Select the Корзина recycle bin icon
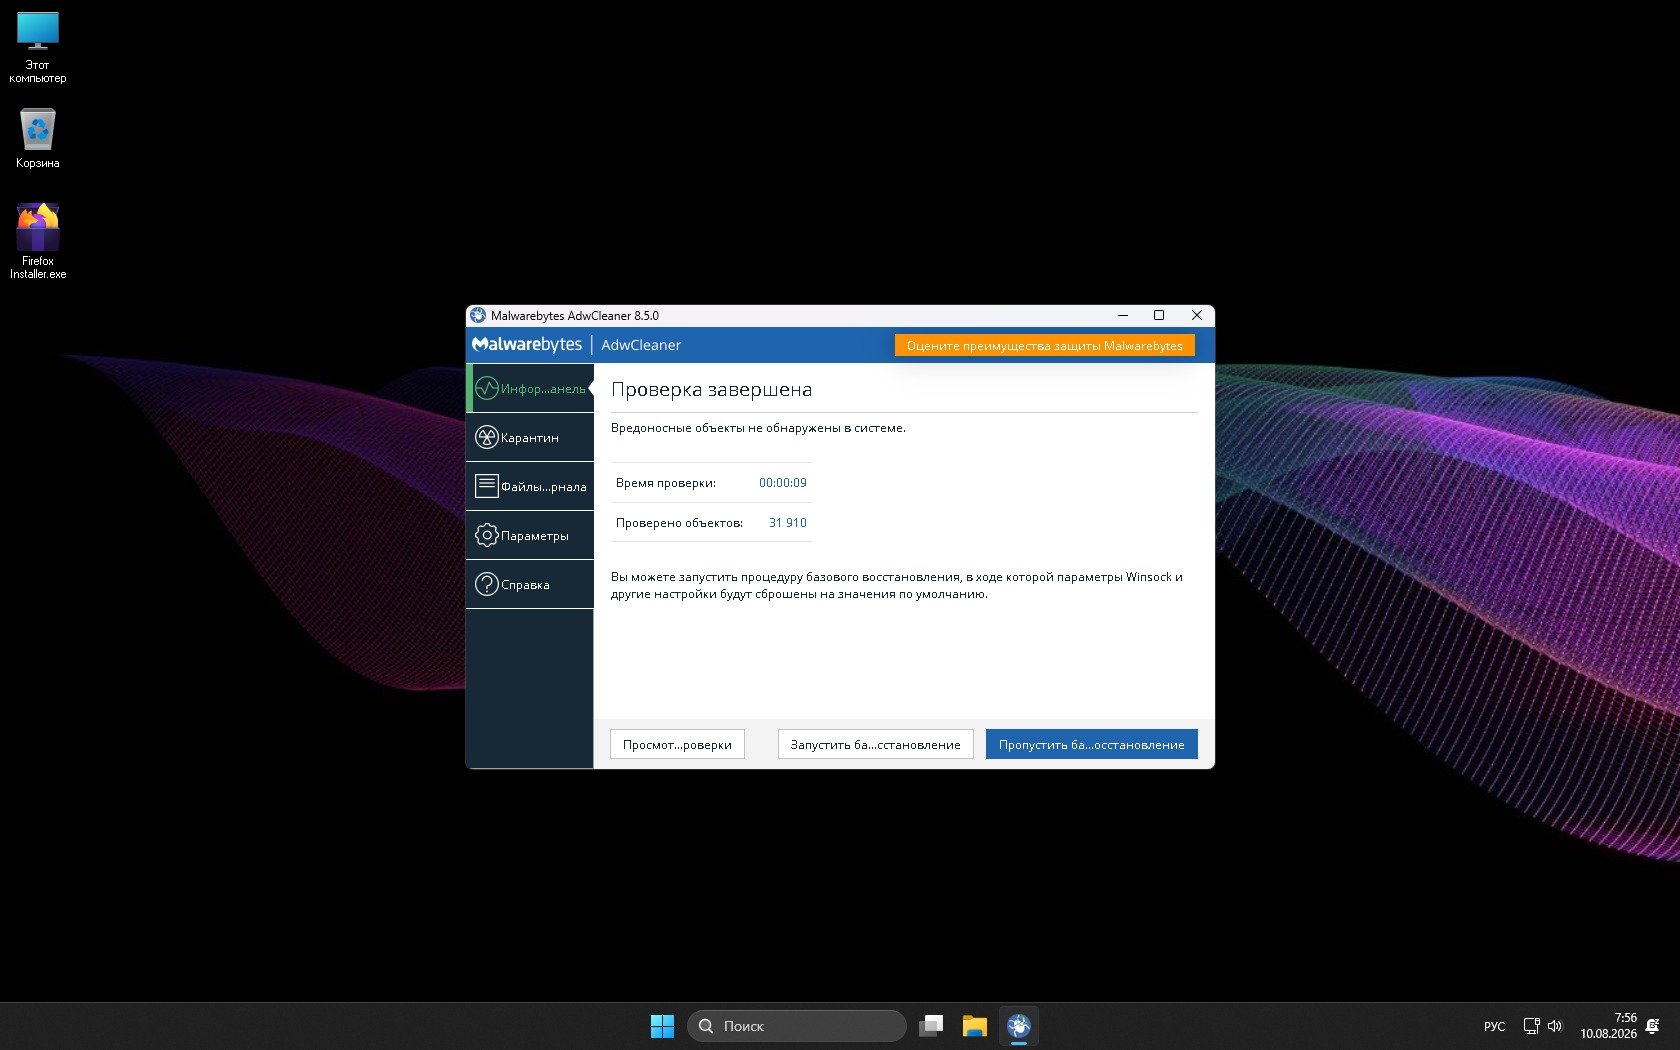Viewport: 1680px width, 1050px height. pos(38,138)
